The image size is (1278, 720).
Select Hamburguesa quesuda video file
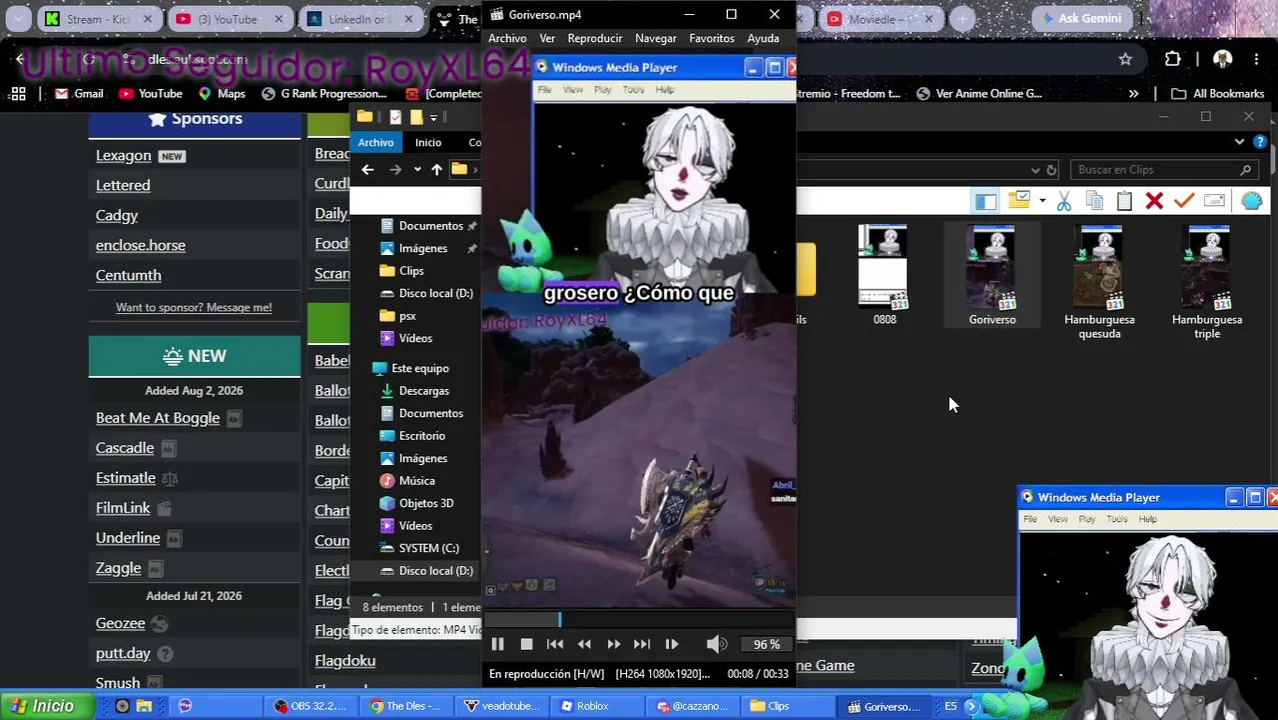tap(1099, 283)
